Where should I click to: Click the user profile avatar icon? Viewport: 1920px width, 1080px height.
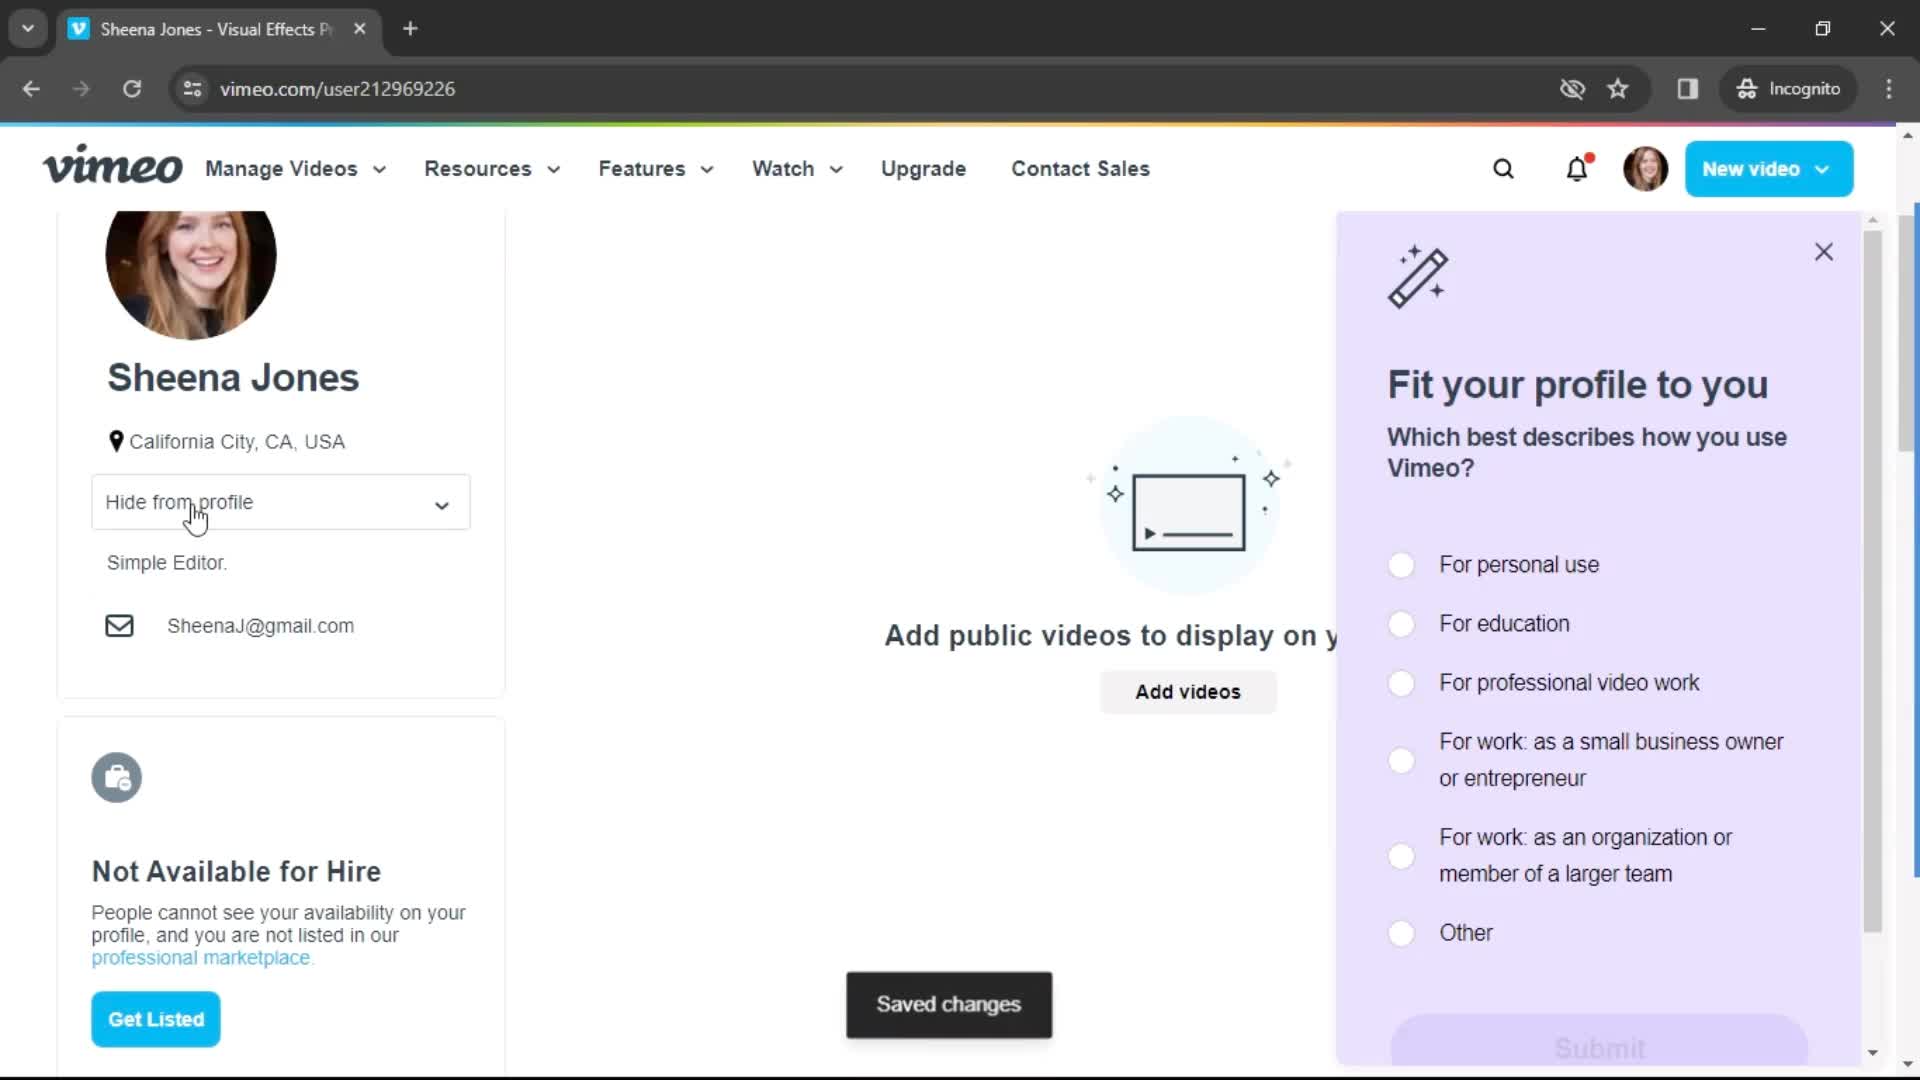(x=1646, y=169)
